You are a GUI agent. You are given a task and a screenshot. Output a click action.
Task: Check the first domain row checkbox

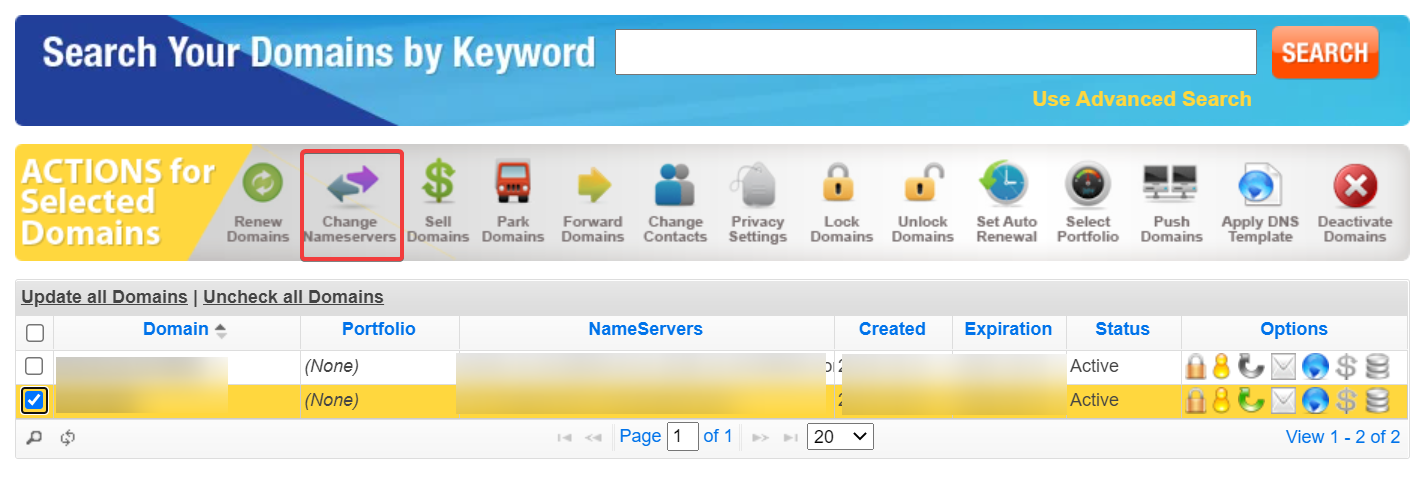click(34, 367)
